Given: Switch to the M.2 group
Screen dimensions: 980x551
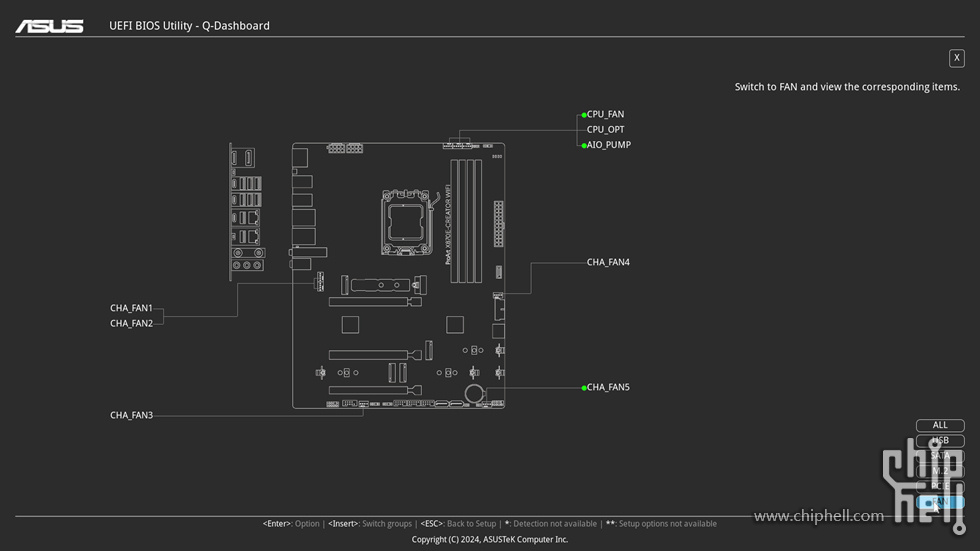Looking at the screenshot, I should [940, 471].
